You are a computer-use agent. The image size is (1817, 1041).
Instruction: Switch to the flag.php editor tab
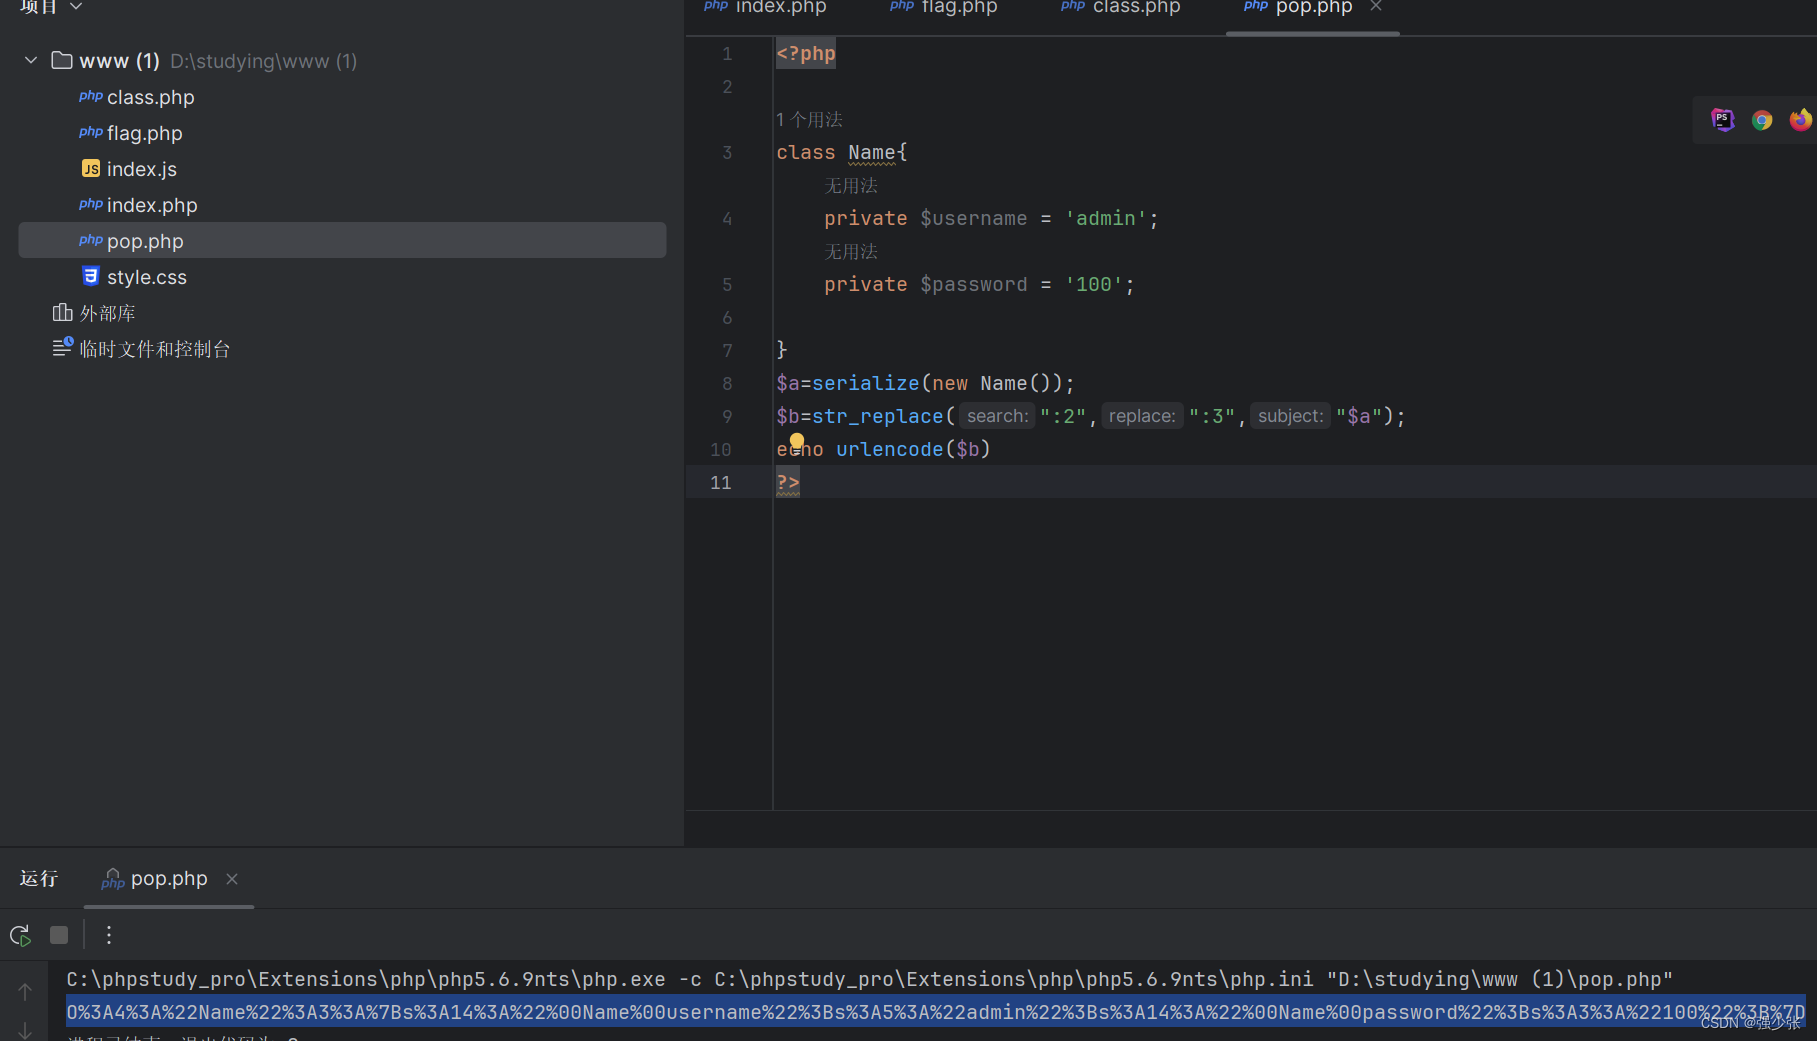pos(944,8)
